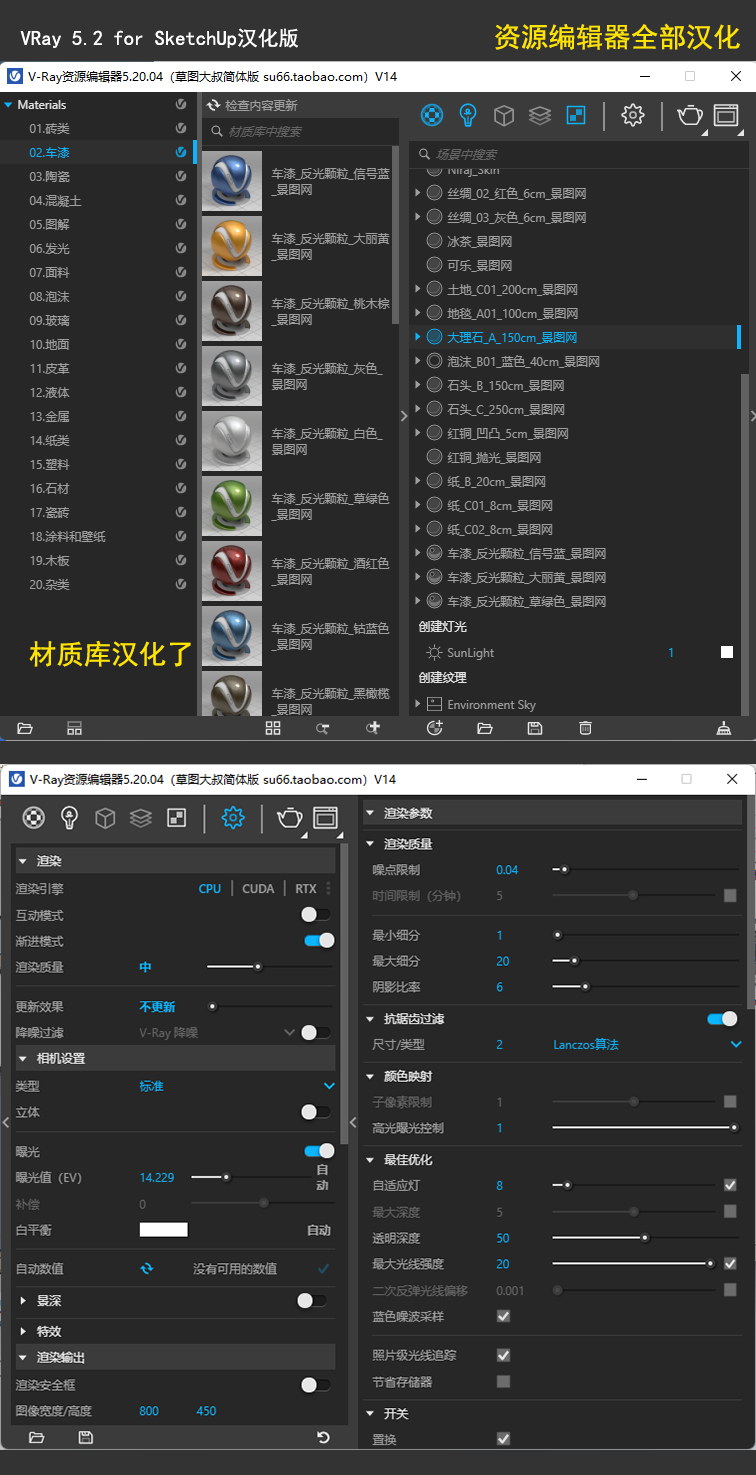The height and width of the screenshot is (1475, 756).
Task: Select the CUDA render engine
Action: [x=258, y=888]
